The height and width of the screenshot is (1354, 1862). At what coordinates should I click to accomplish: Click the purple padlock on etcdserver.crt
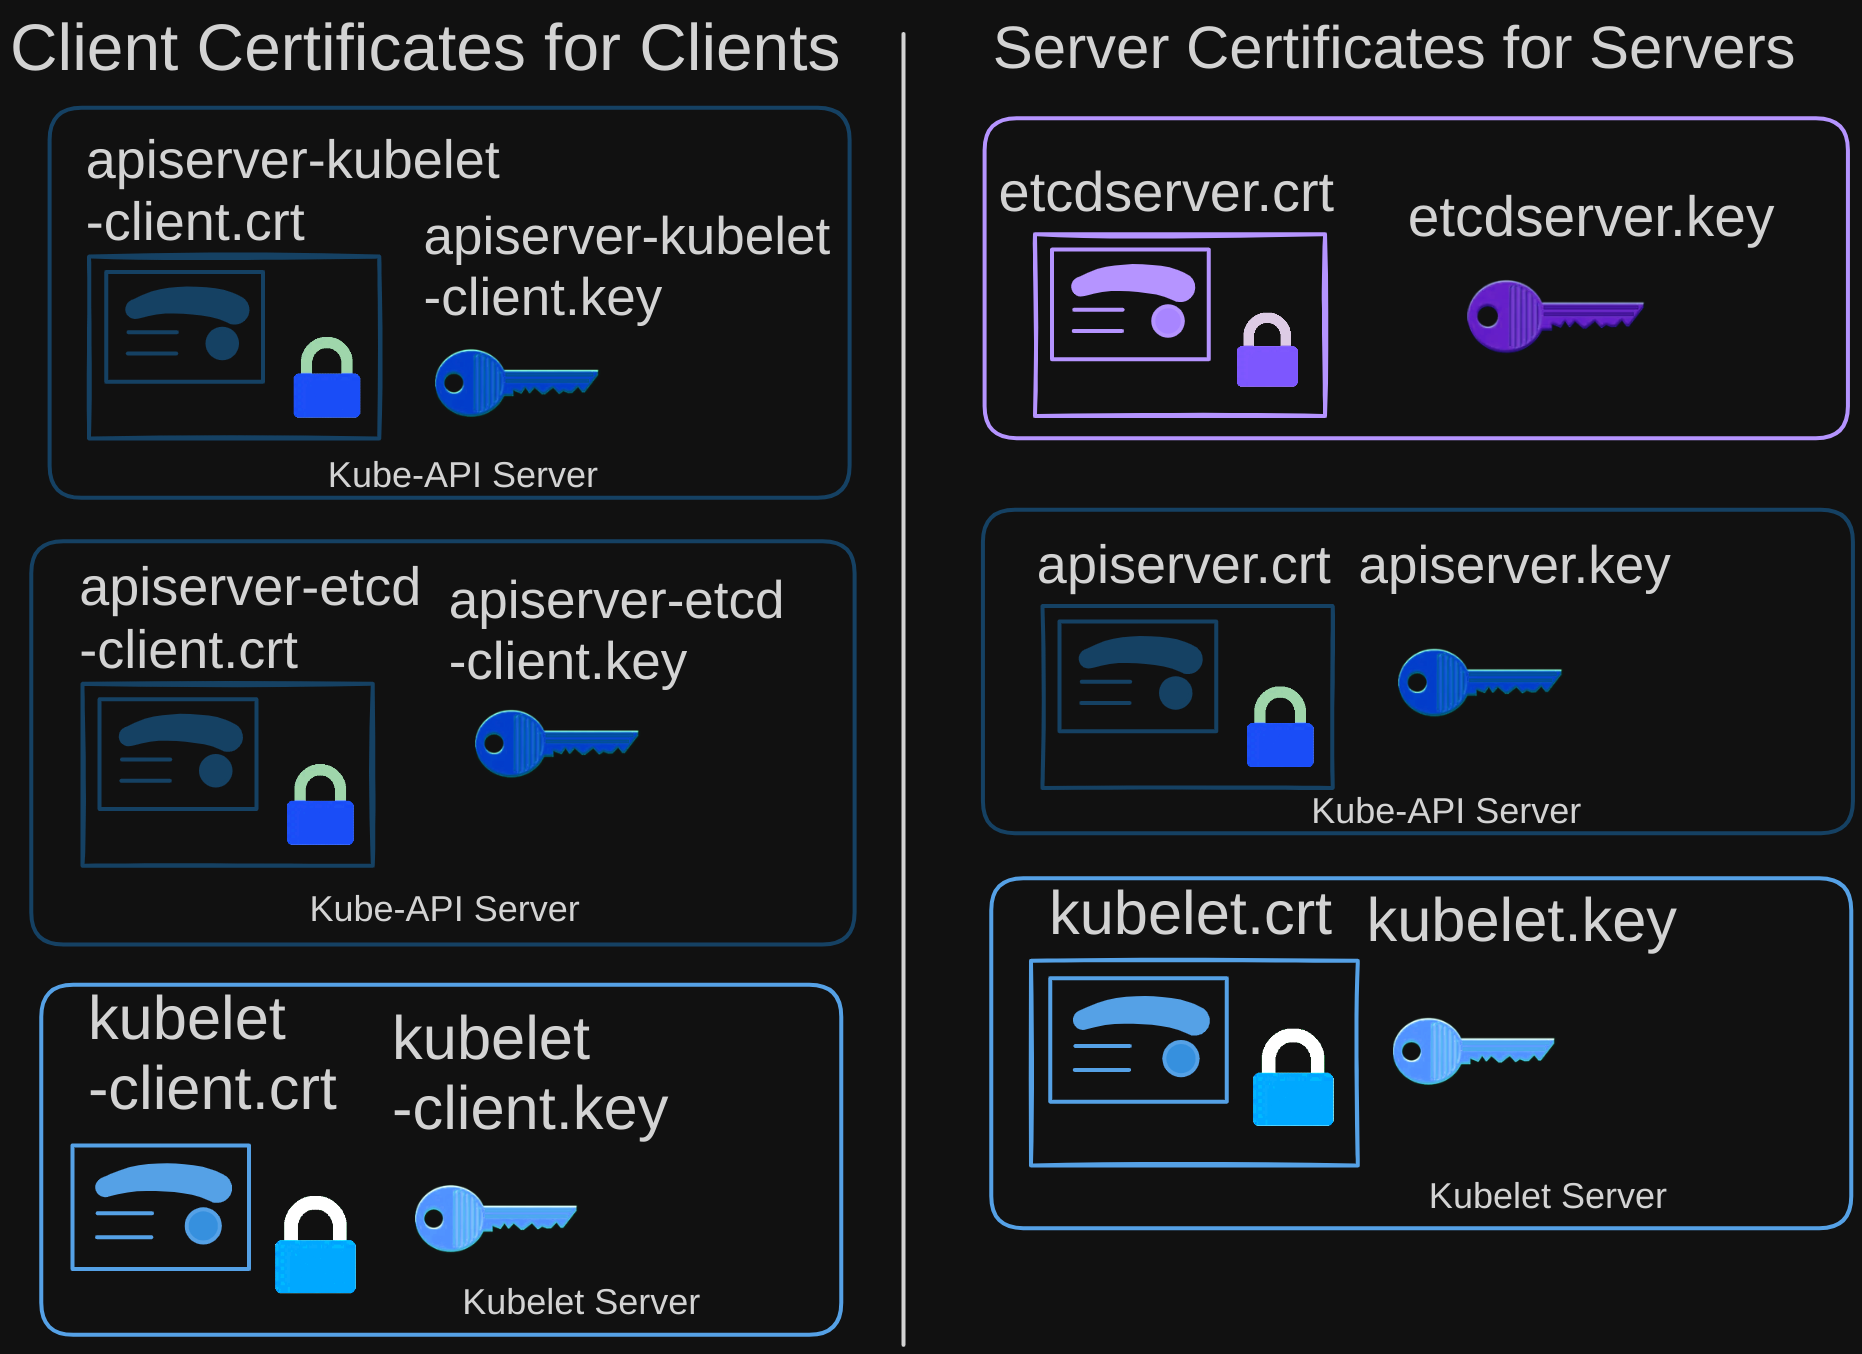pyautogui.click(x=1267, y=350)
